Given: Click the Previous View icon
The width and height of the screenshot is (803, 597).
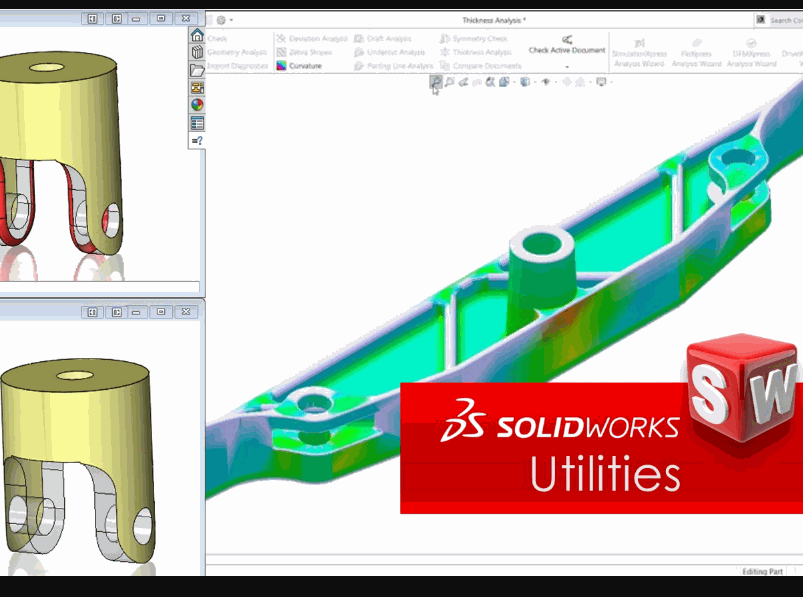Looking at the screenshot, I should tap(463, 82).
